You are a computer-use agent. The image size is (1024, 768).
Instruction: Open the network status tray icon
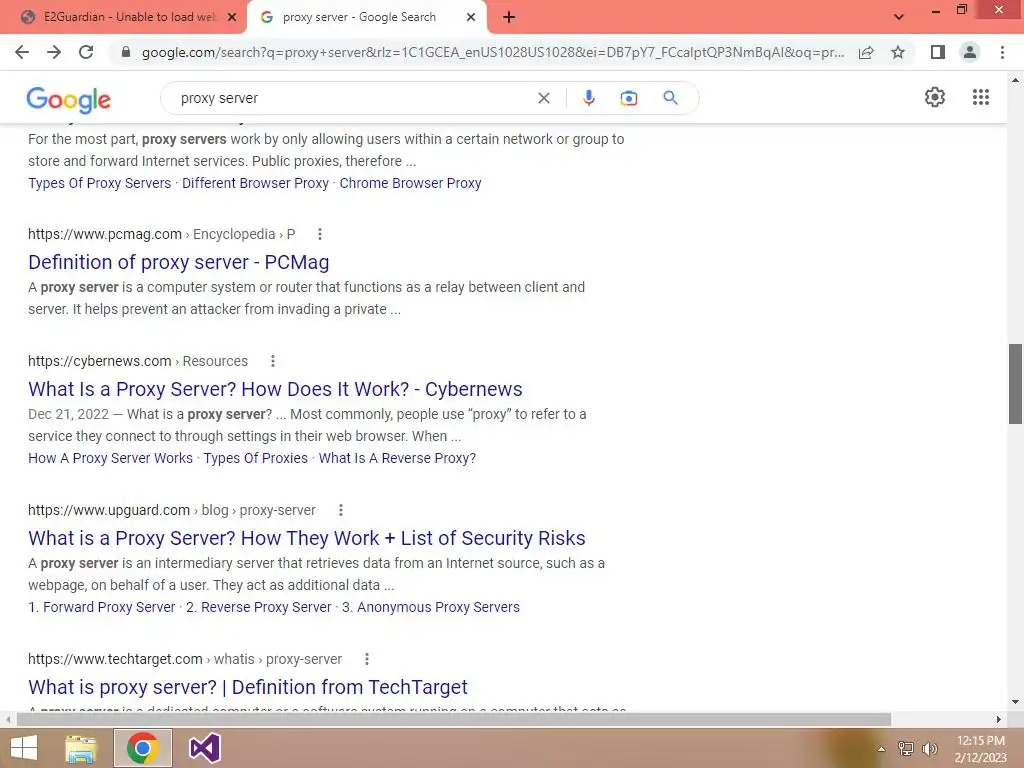[905, 749]
